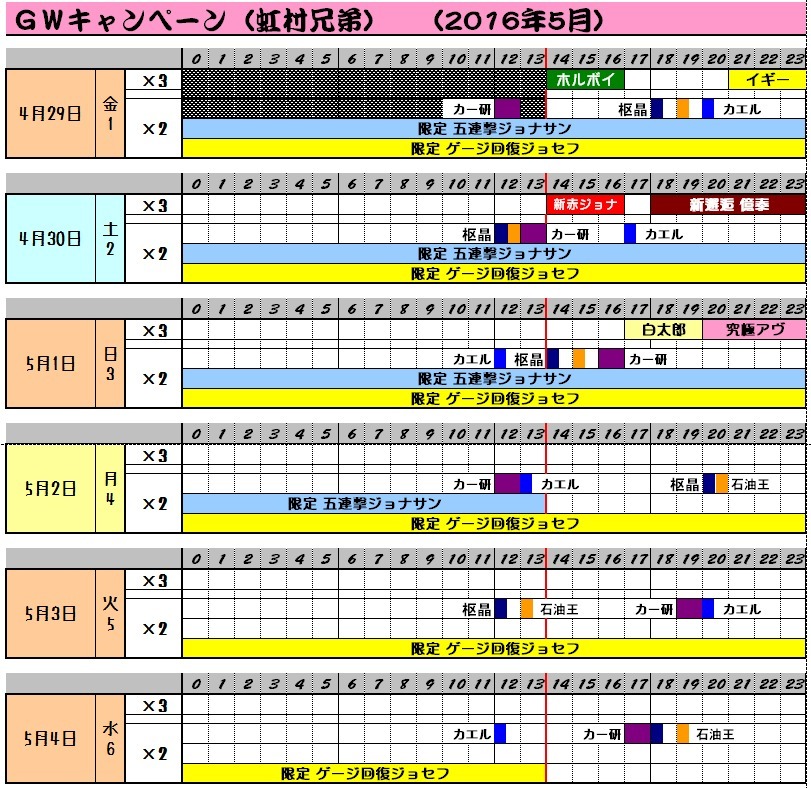
Task: Click the purple block beside カー研 on 4月29日
Action: [x=507, y=109]
